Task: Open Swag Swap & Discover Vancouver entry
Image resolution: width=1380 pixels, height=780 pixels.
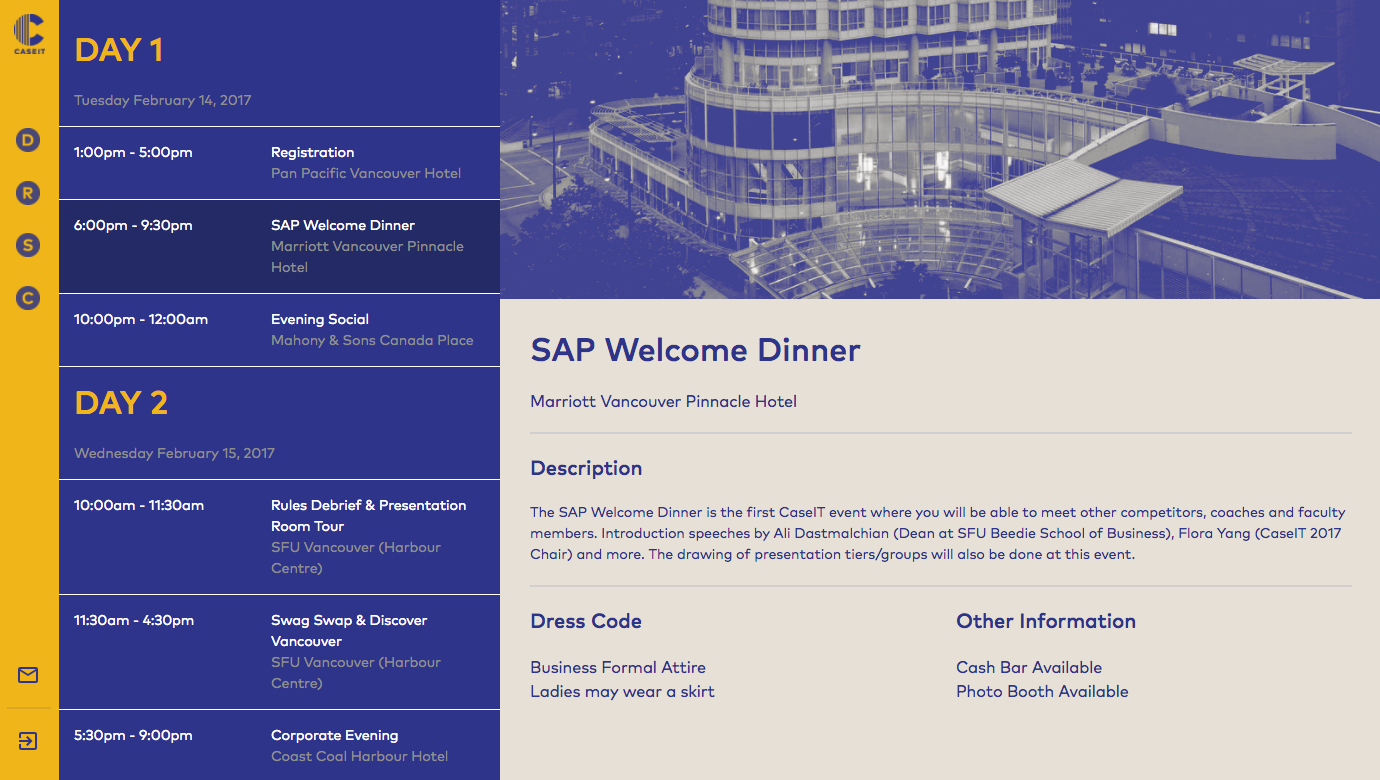Action: (279, 652)
